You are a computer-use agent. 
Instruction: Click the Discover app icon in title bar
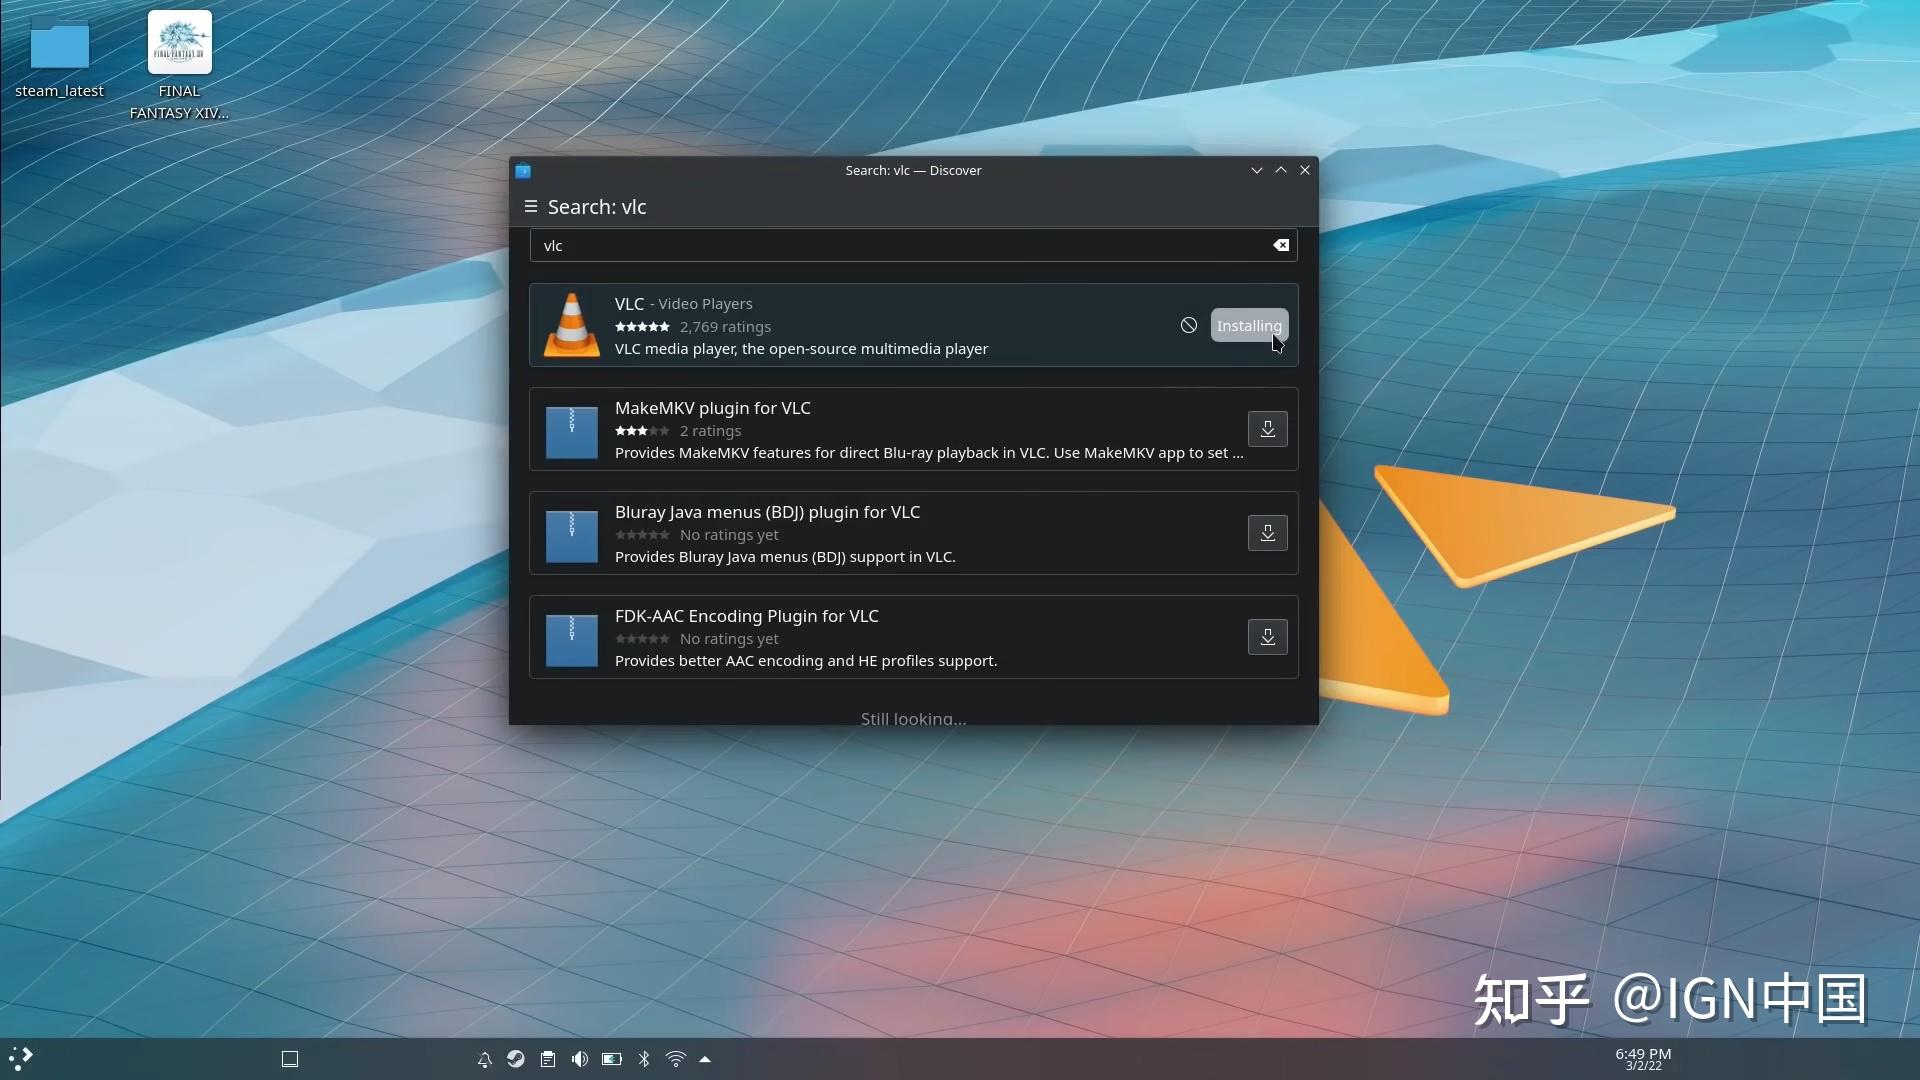[x=523, y=171]
